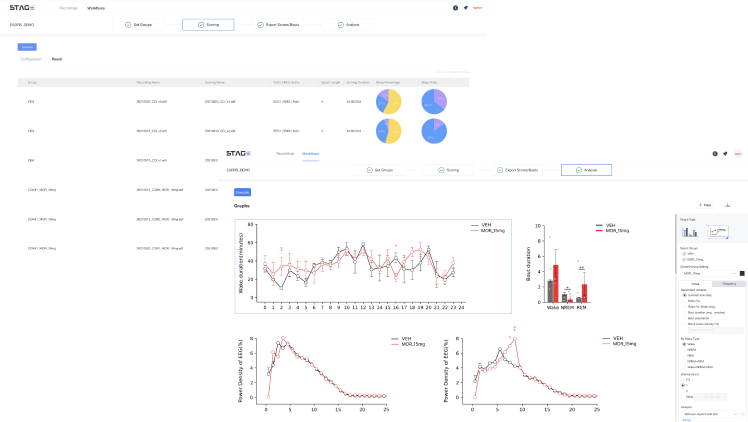Click the help icon in top bar
Image resolution: width=748 pixels, height=422 pixels.
coord(455,7)
